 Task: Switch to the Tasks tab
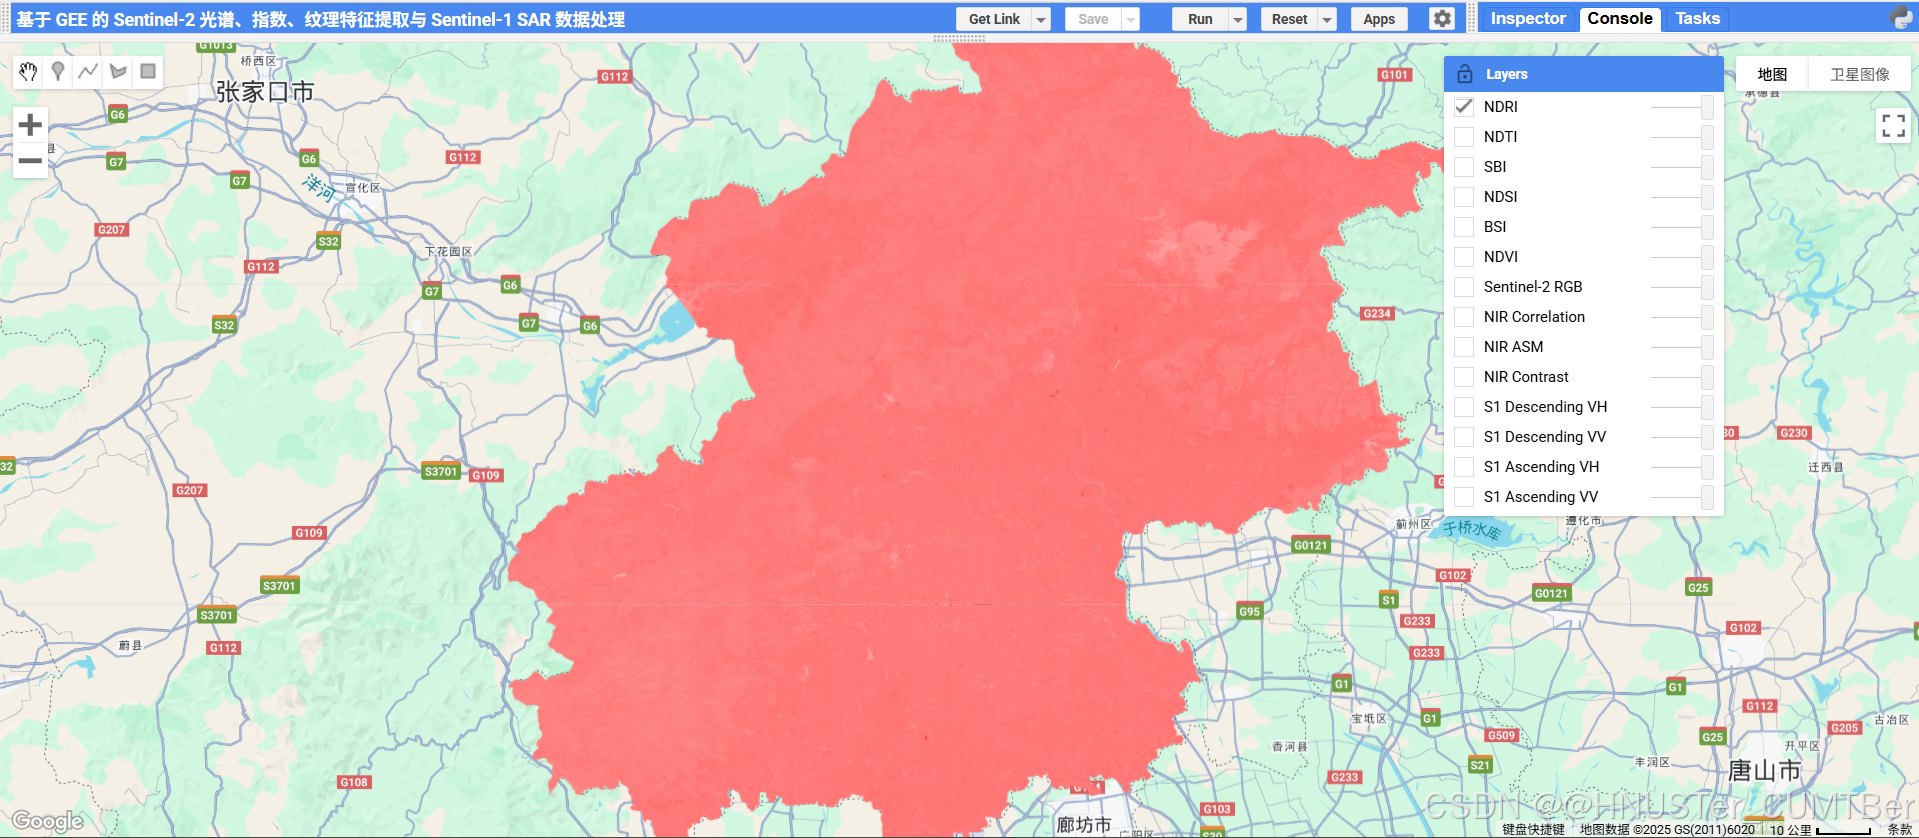coord(1697,18)
